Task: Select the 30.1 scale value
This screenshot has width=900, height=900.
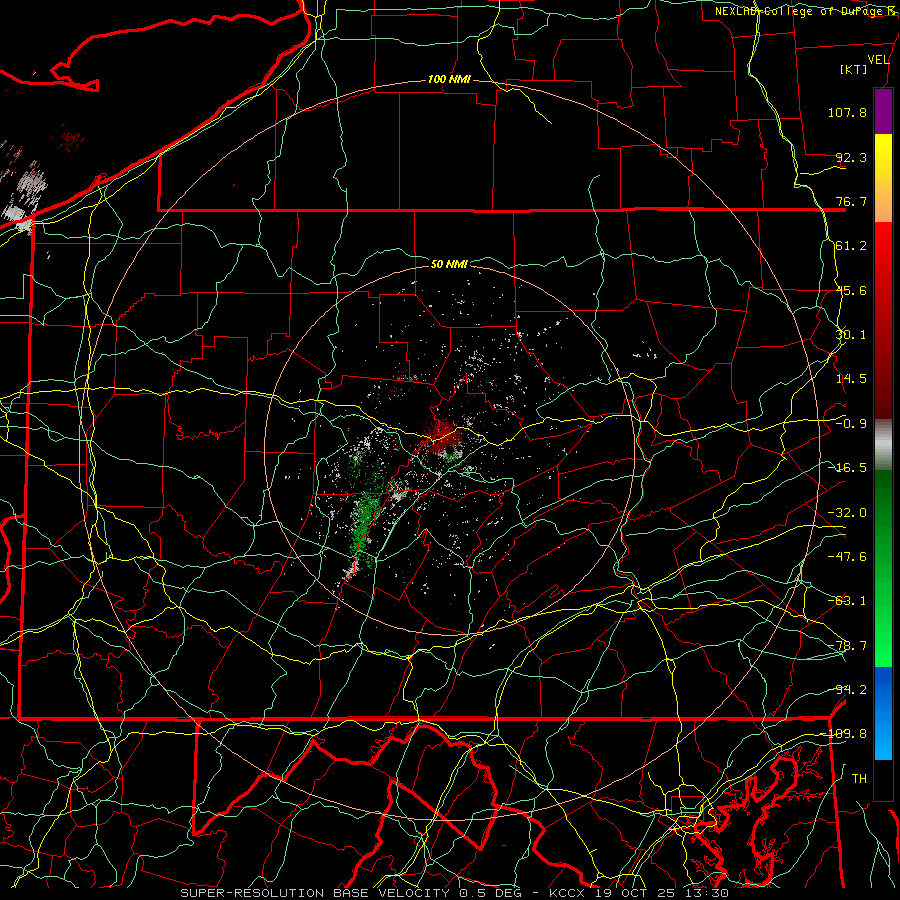Action: point(851,335)
